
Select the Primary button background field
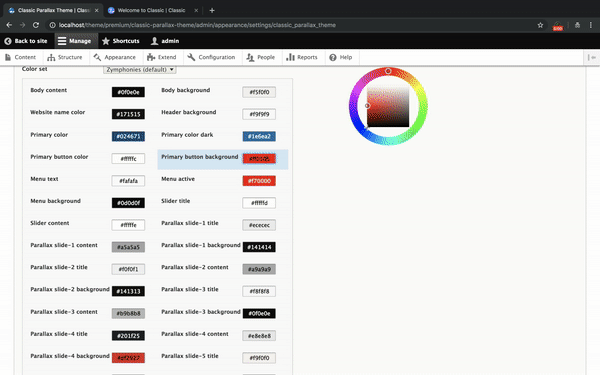[x=259, y=158]
